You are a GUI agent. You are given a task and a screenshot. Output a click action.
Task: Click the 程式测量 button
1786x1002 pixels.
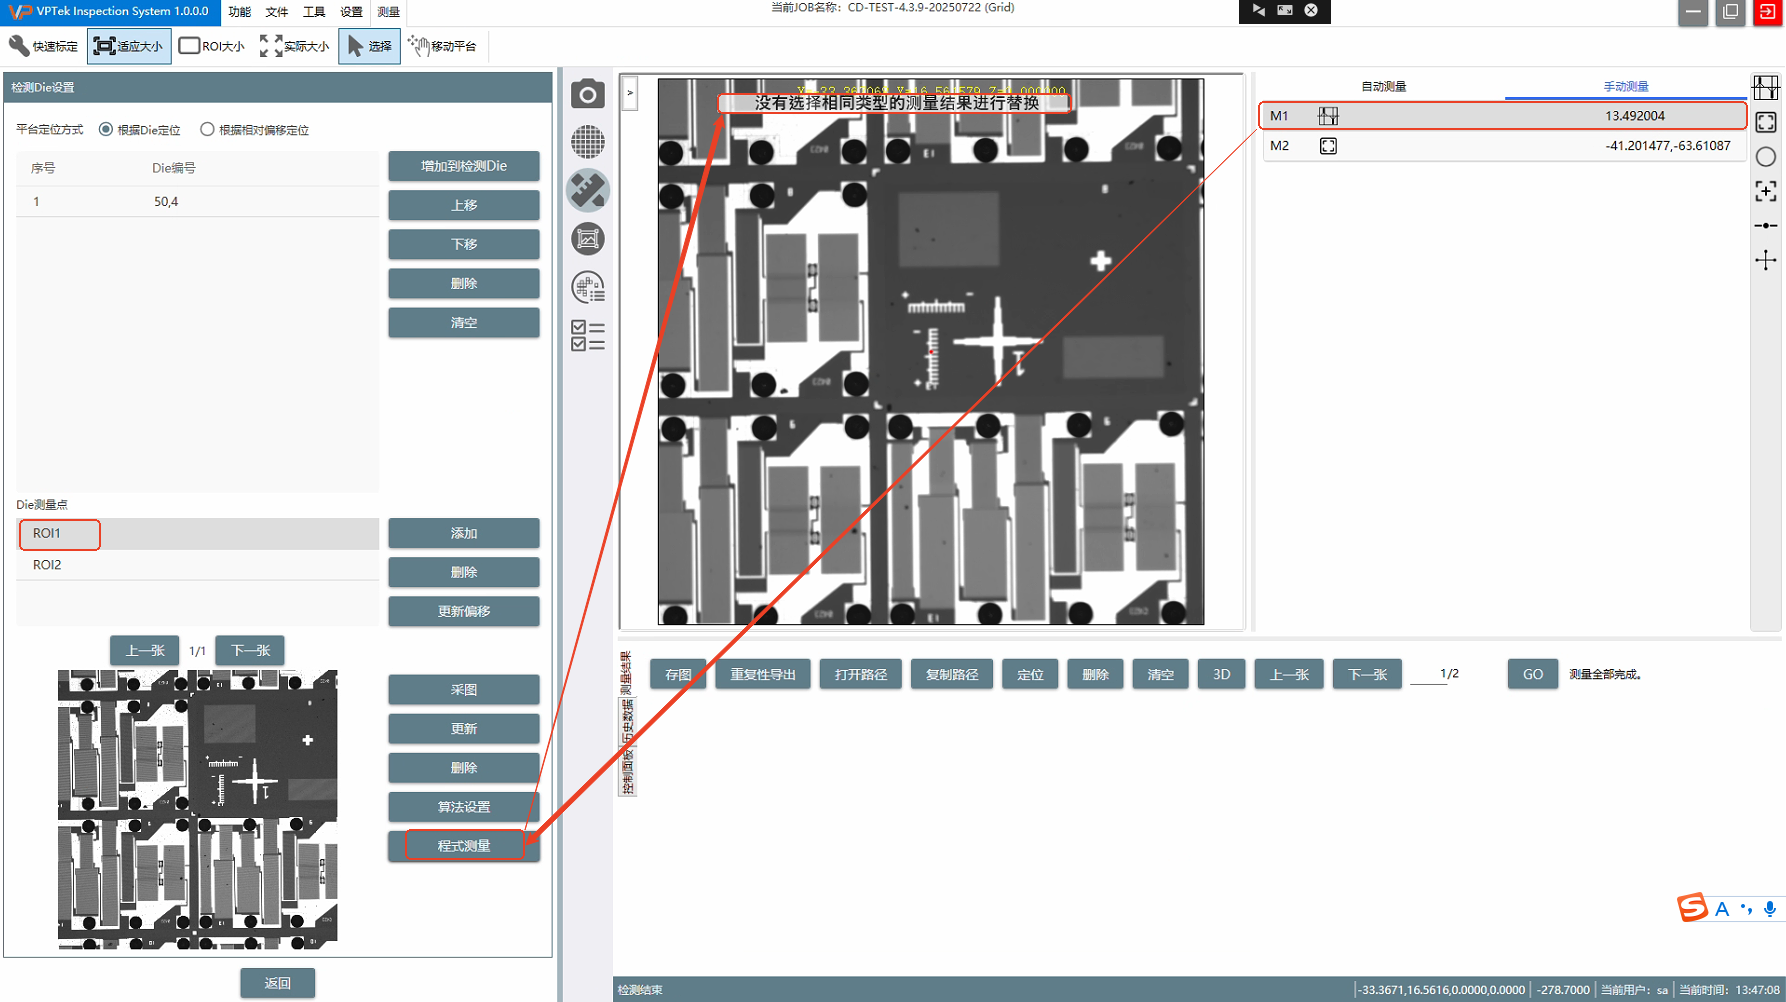[x=464, y=846]
